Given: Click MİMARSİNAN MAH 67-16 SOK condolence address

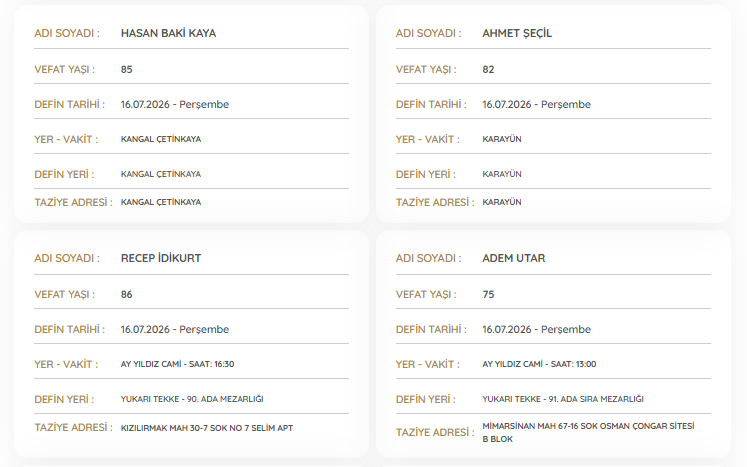Looking at the screenshot, I should point(588,432).
